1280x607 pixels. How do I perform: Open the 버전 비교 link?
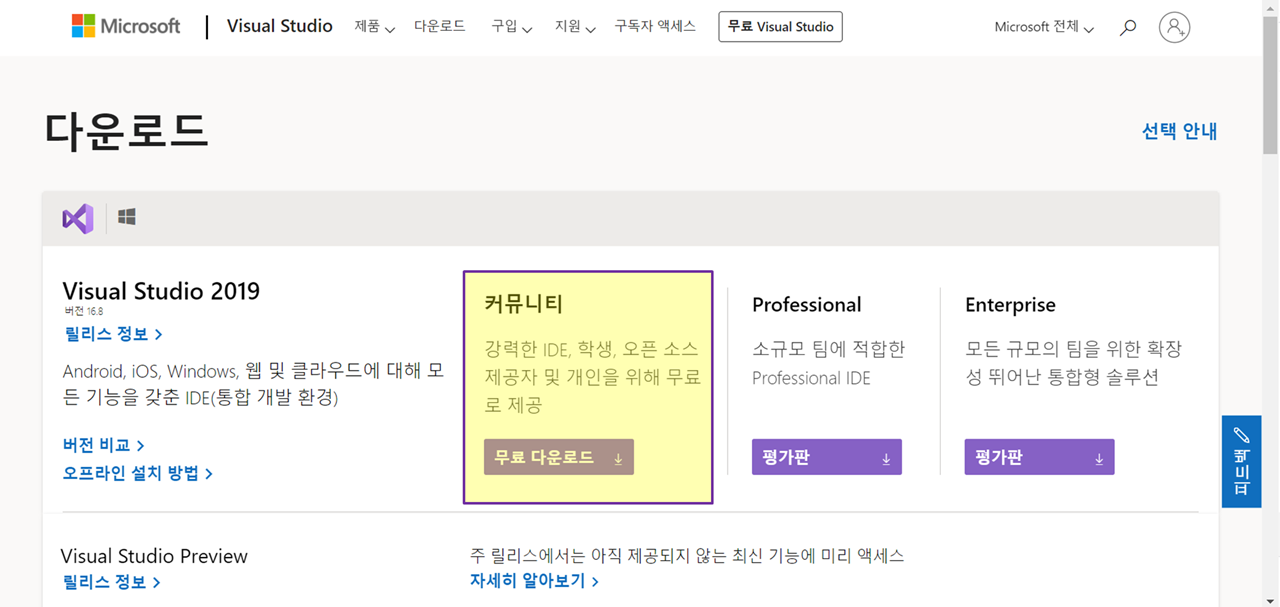click(103, 445)
